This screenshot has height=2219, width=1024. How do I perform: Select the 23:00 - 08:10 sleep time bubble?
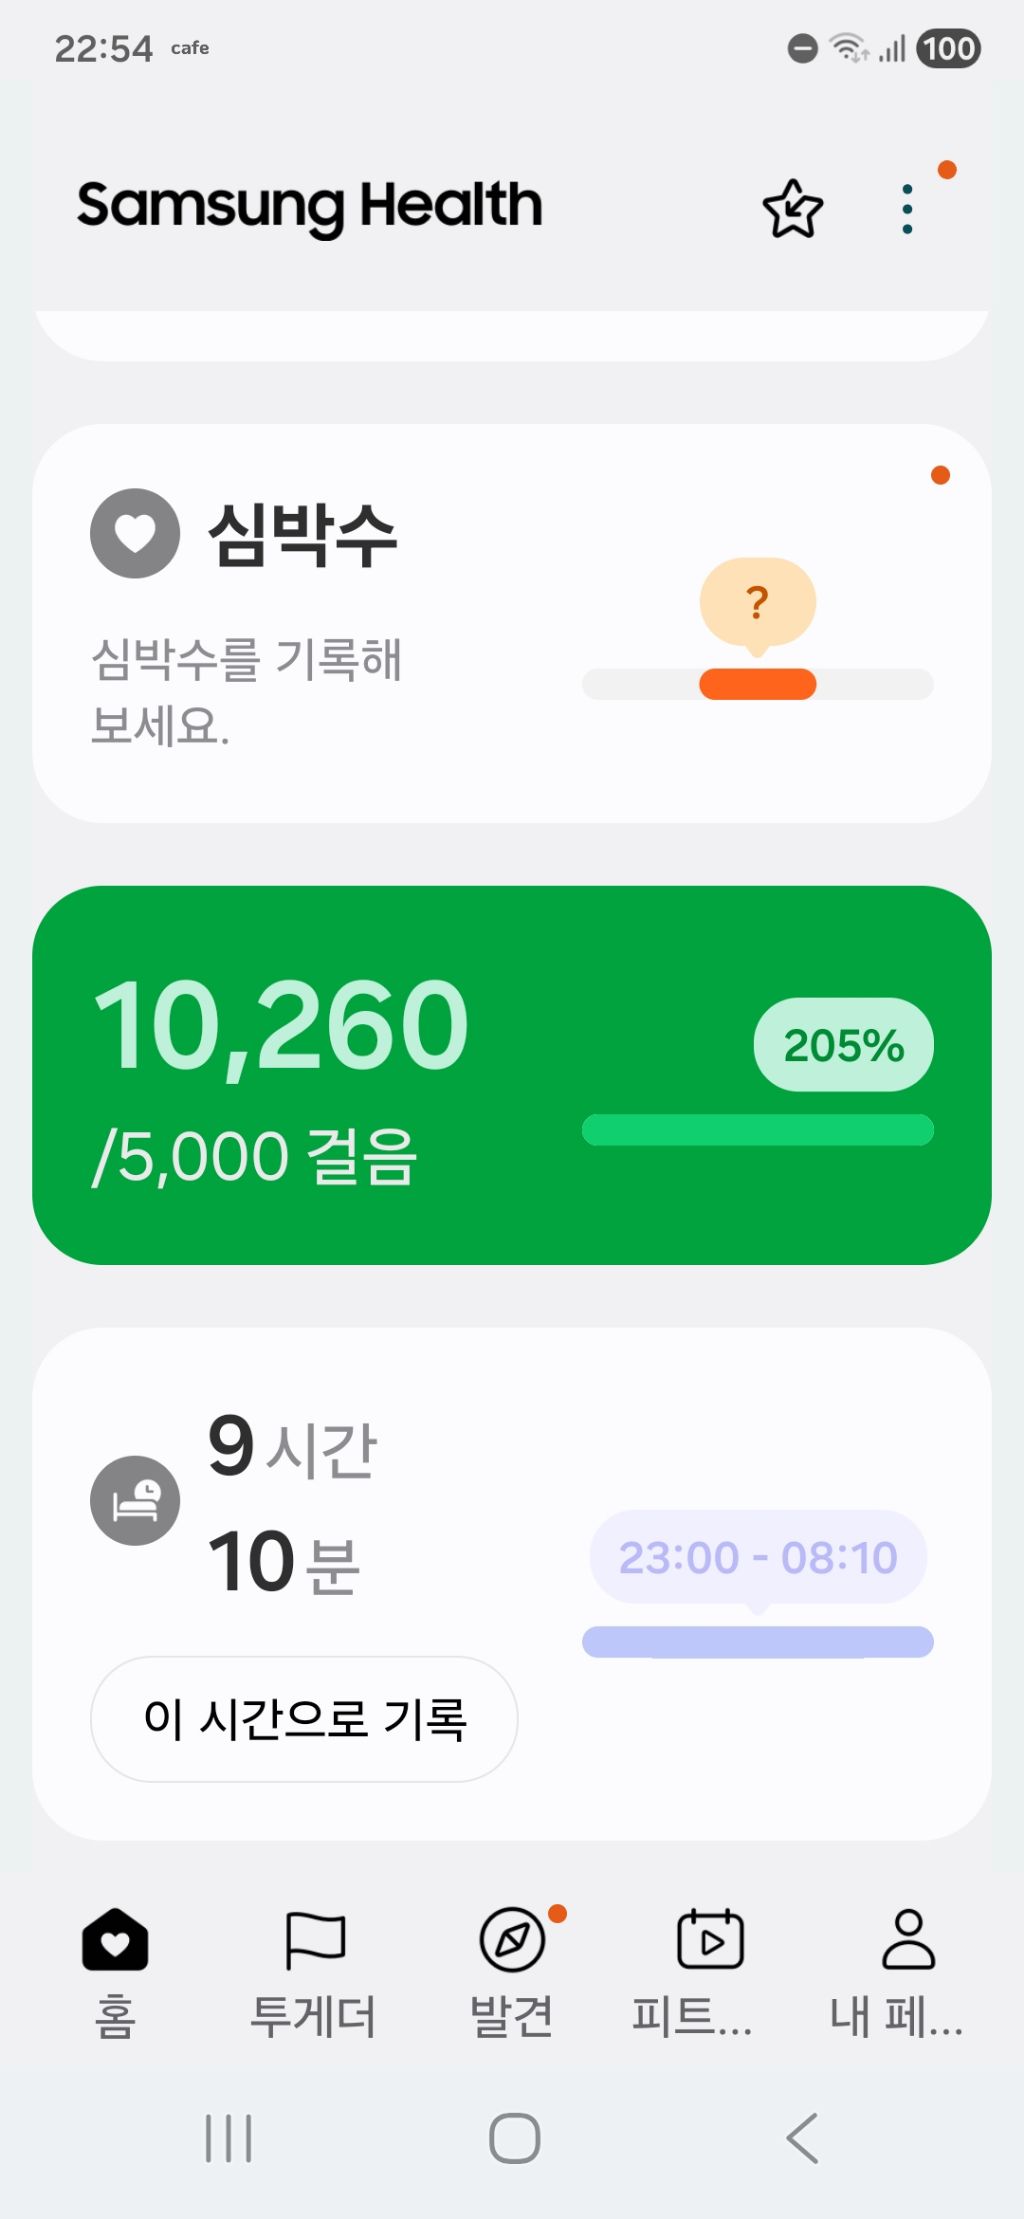(757, 1557)
